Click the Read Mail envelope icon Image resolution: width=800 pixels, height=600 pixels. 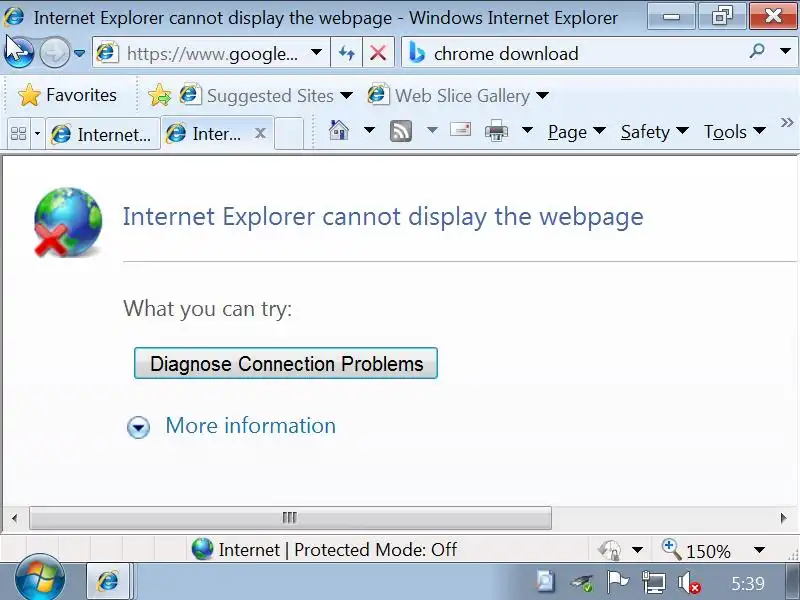(461, 130)
